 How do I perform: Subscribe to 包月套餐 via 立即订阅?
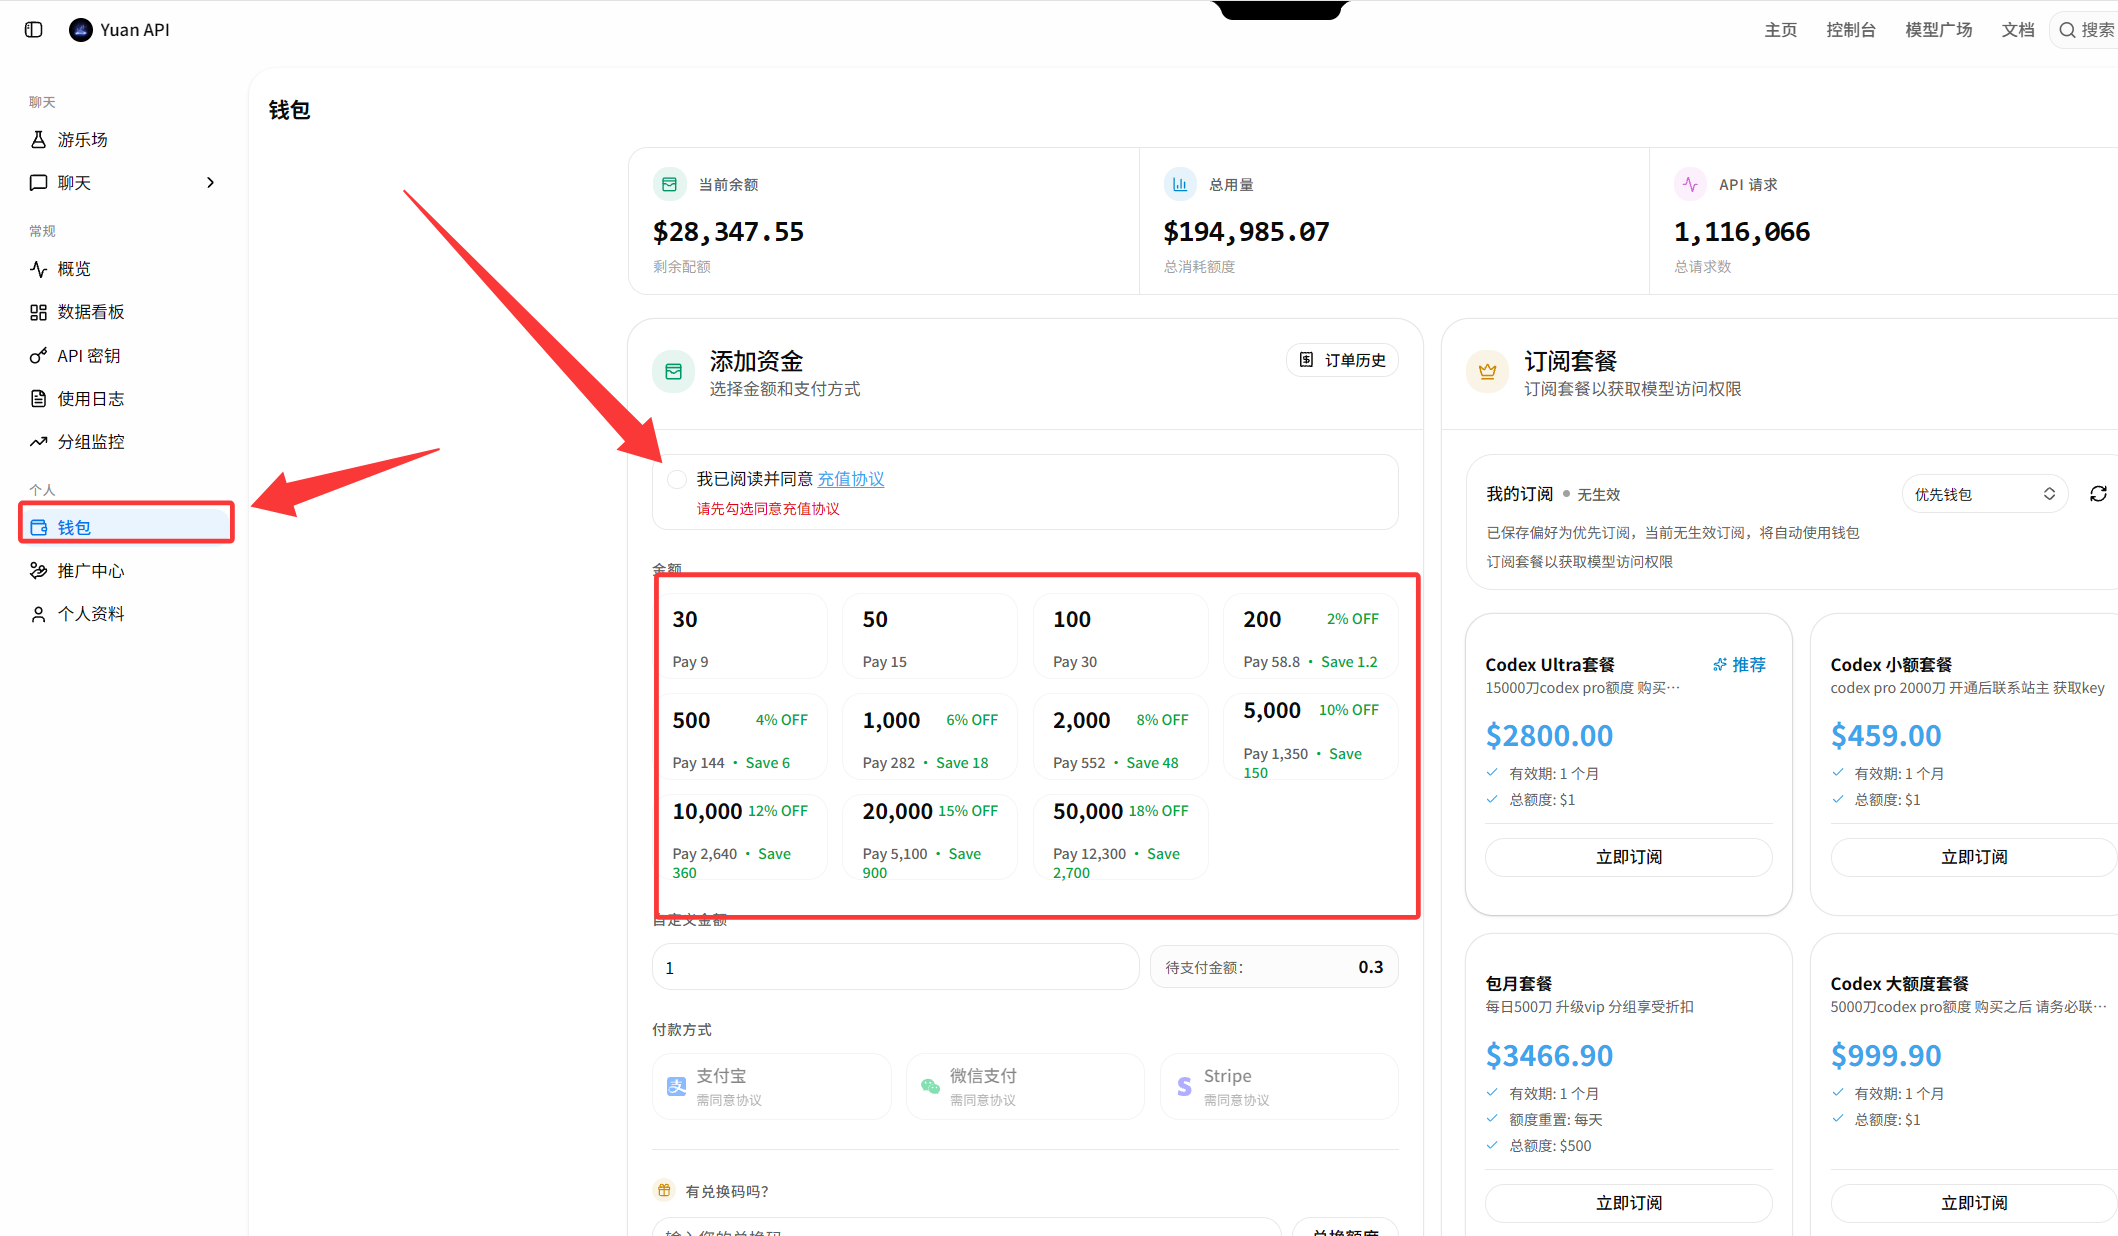[1628, 1203]
